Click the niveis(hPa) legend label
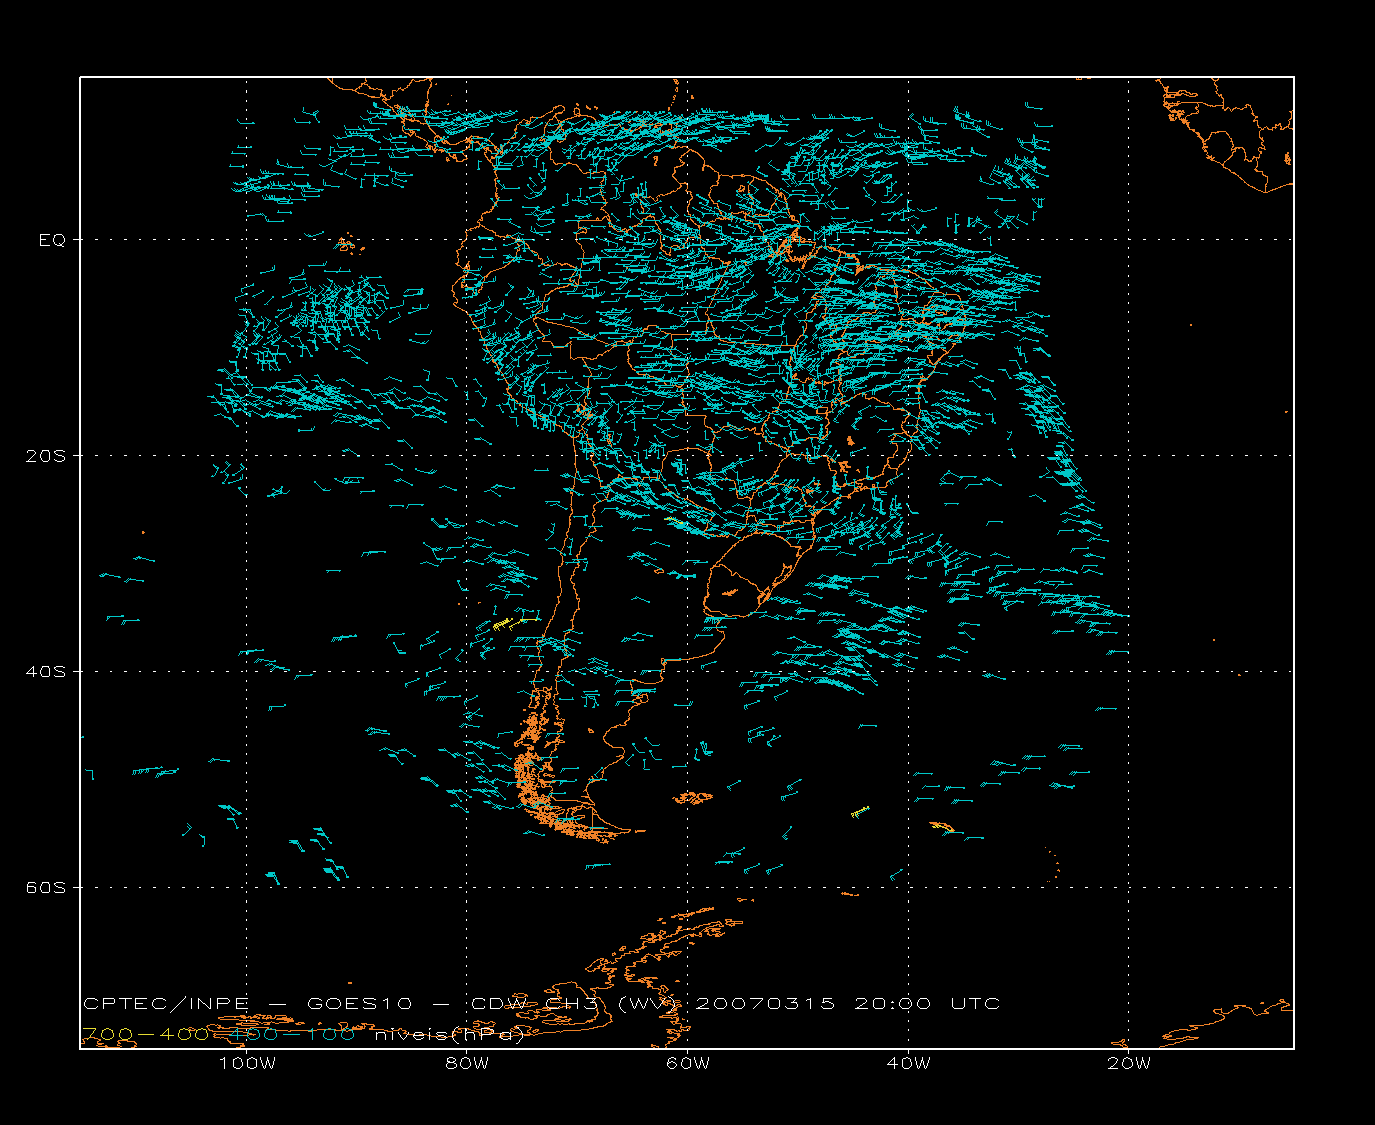 point(450,1035)
